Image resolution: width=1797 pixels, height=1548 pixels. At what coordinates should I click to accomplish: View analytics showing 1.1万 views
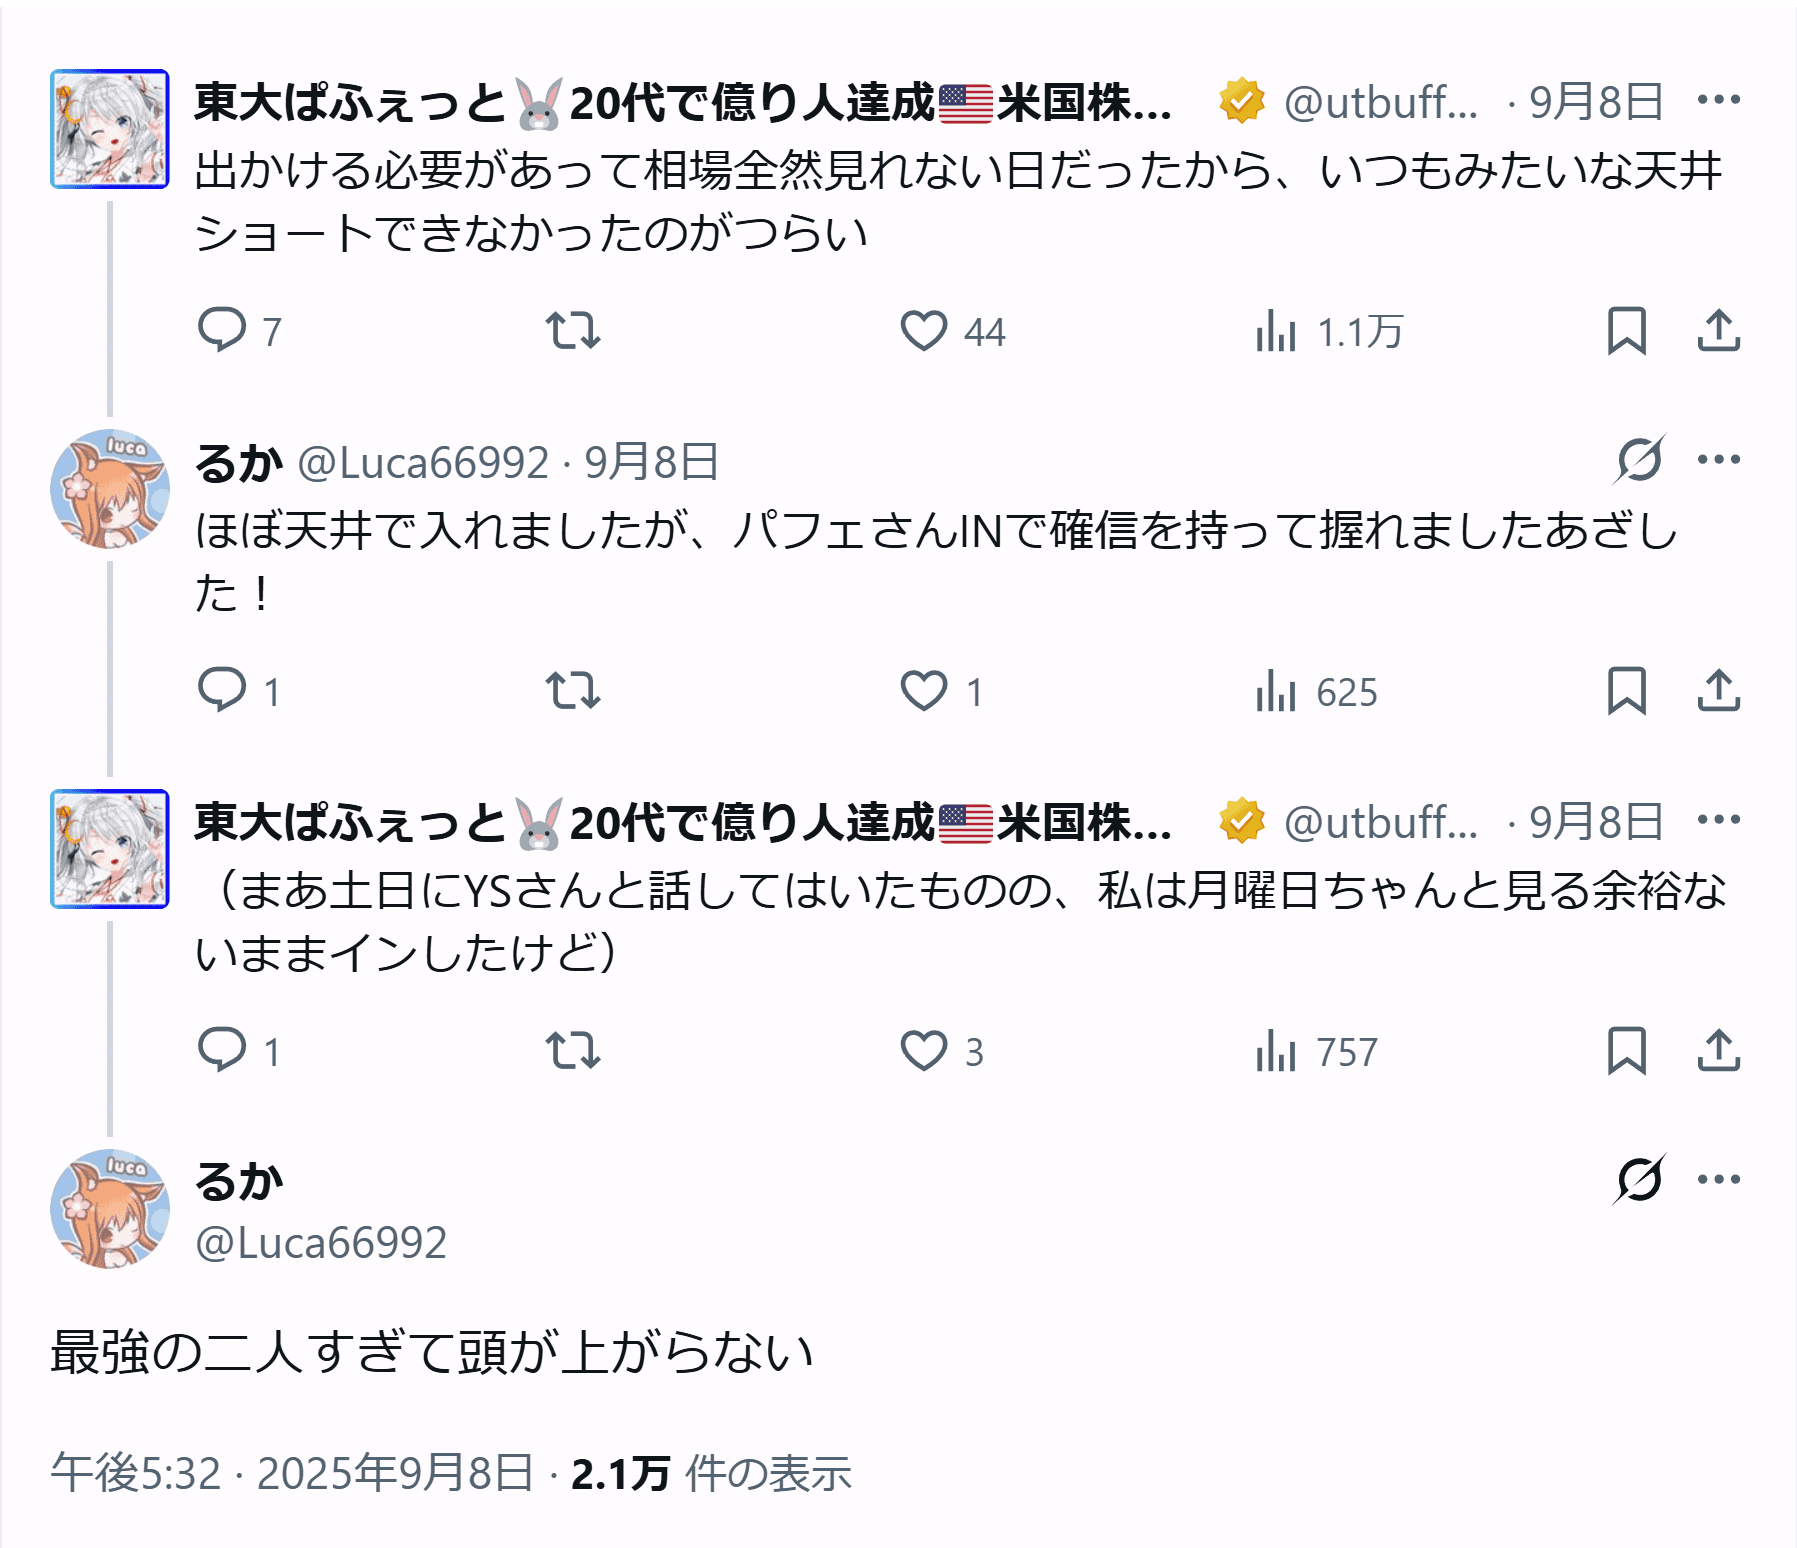coord(1276,331)
